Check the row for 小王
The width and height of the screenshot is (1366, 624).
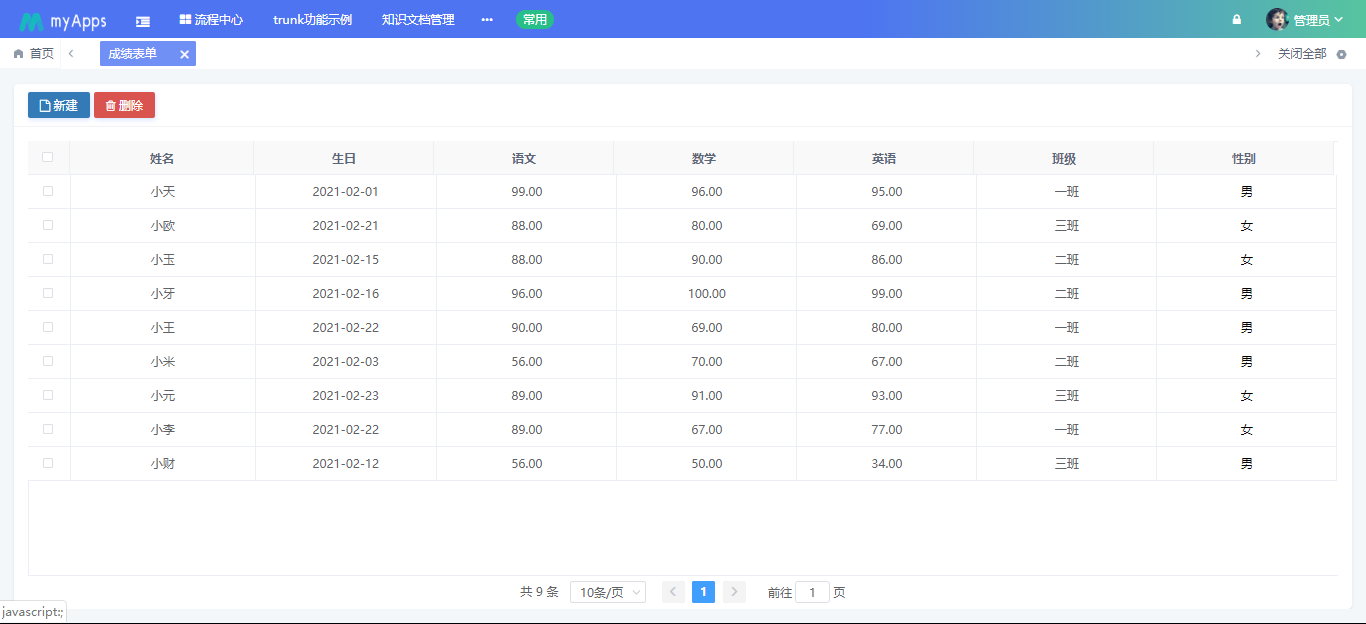coord(47,327)
